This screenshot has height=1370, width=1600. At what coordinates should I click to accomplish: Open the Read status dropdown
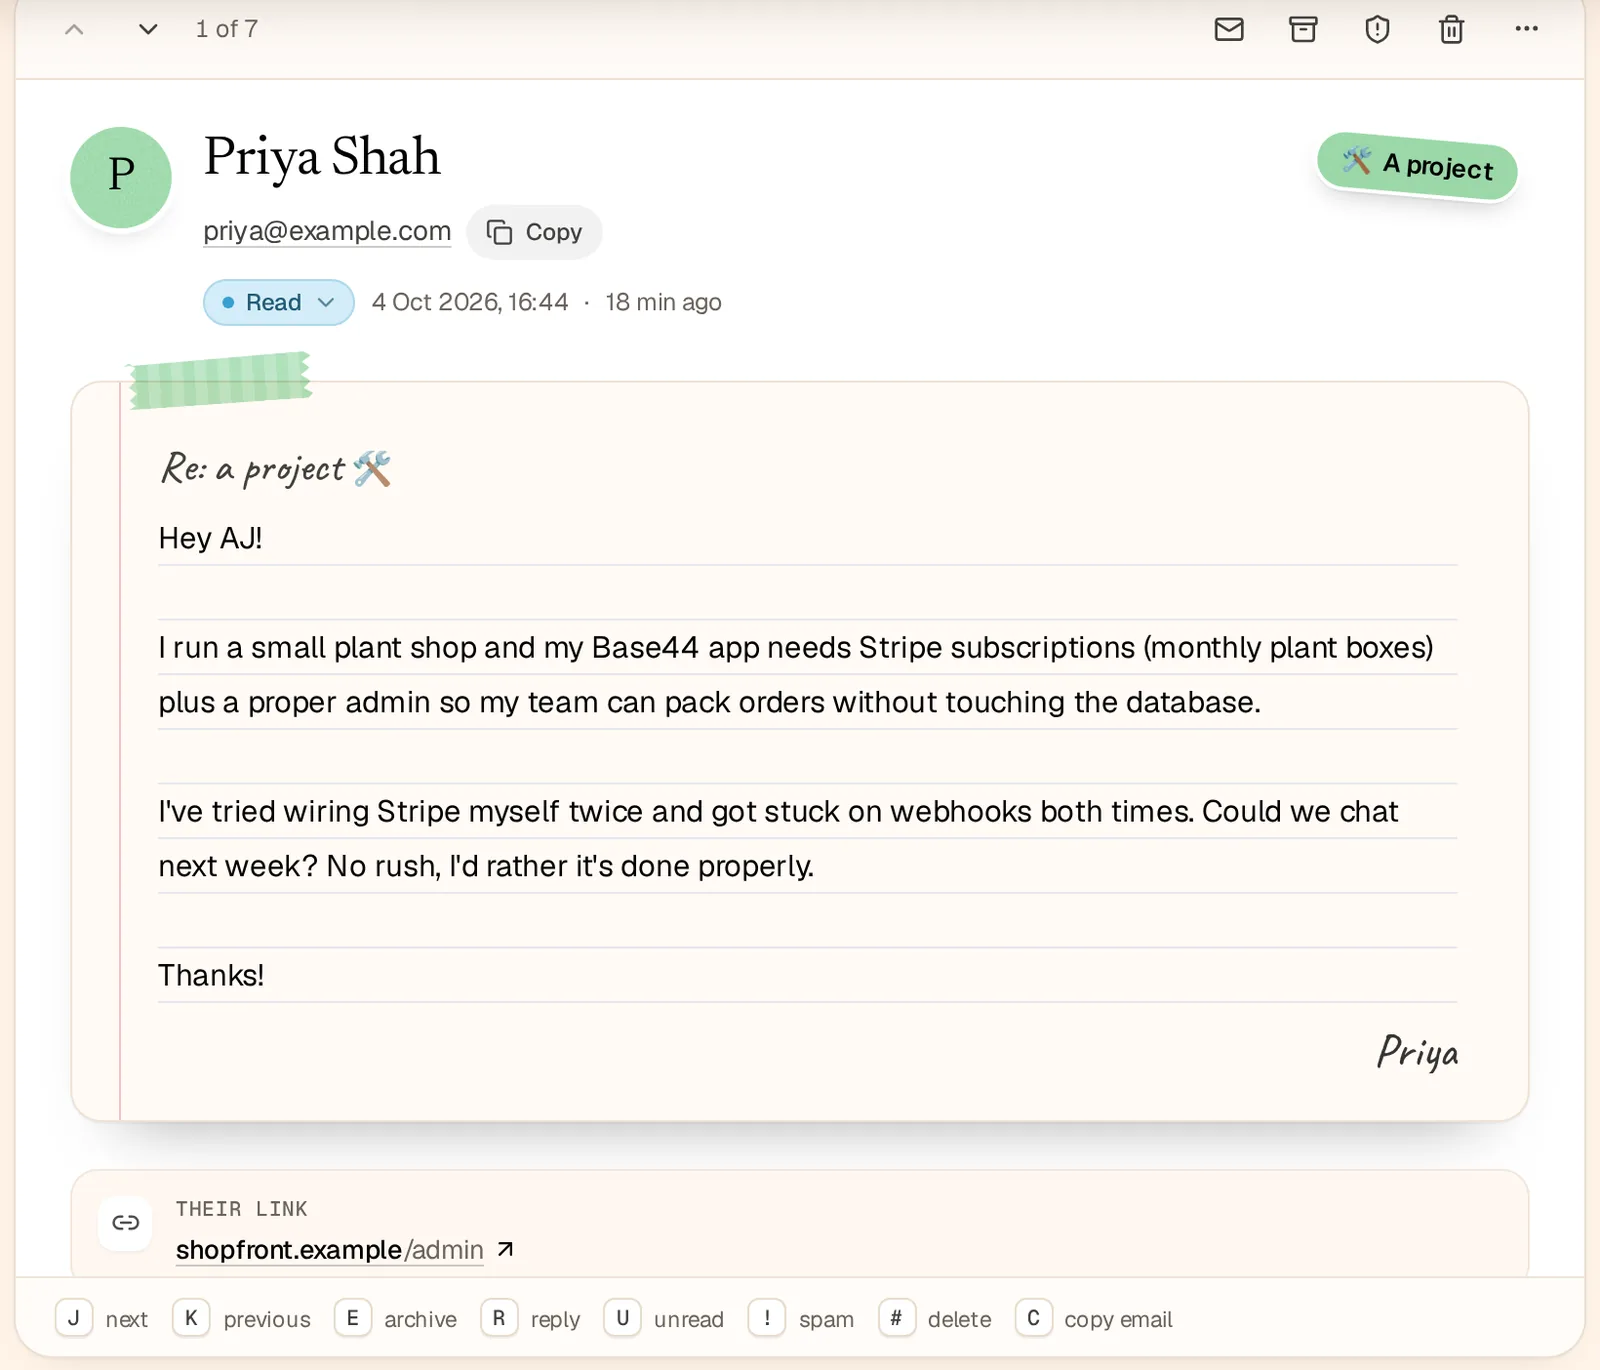coord(279,302)
